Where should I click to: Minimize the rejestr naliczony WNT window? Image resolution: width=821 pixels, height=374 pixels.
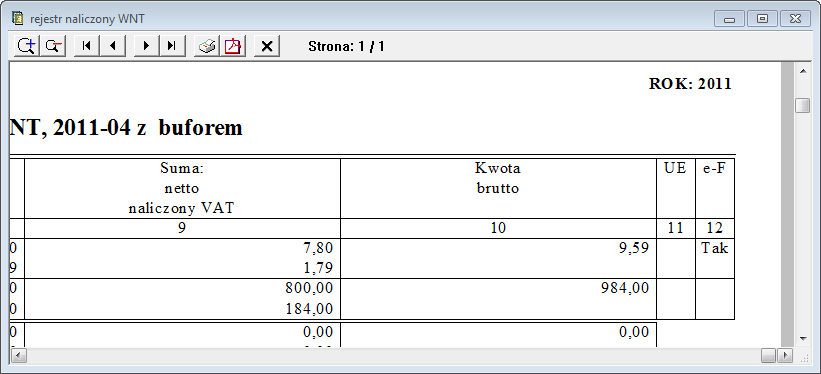click(729, 19)
